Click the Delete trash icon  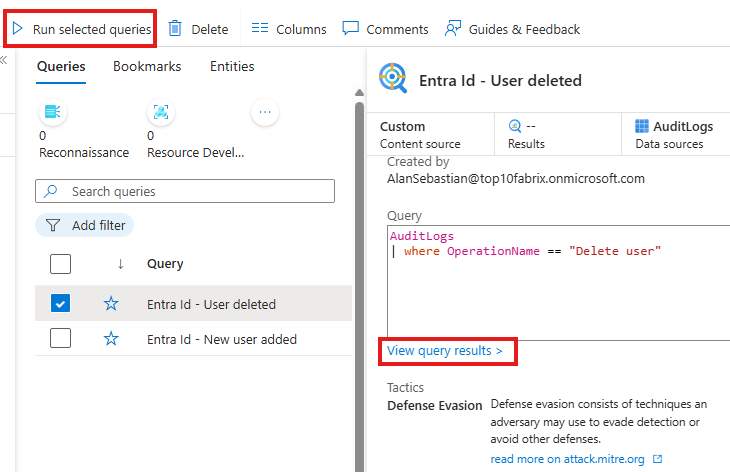pyautogui.click(x=175, y=28)
